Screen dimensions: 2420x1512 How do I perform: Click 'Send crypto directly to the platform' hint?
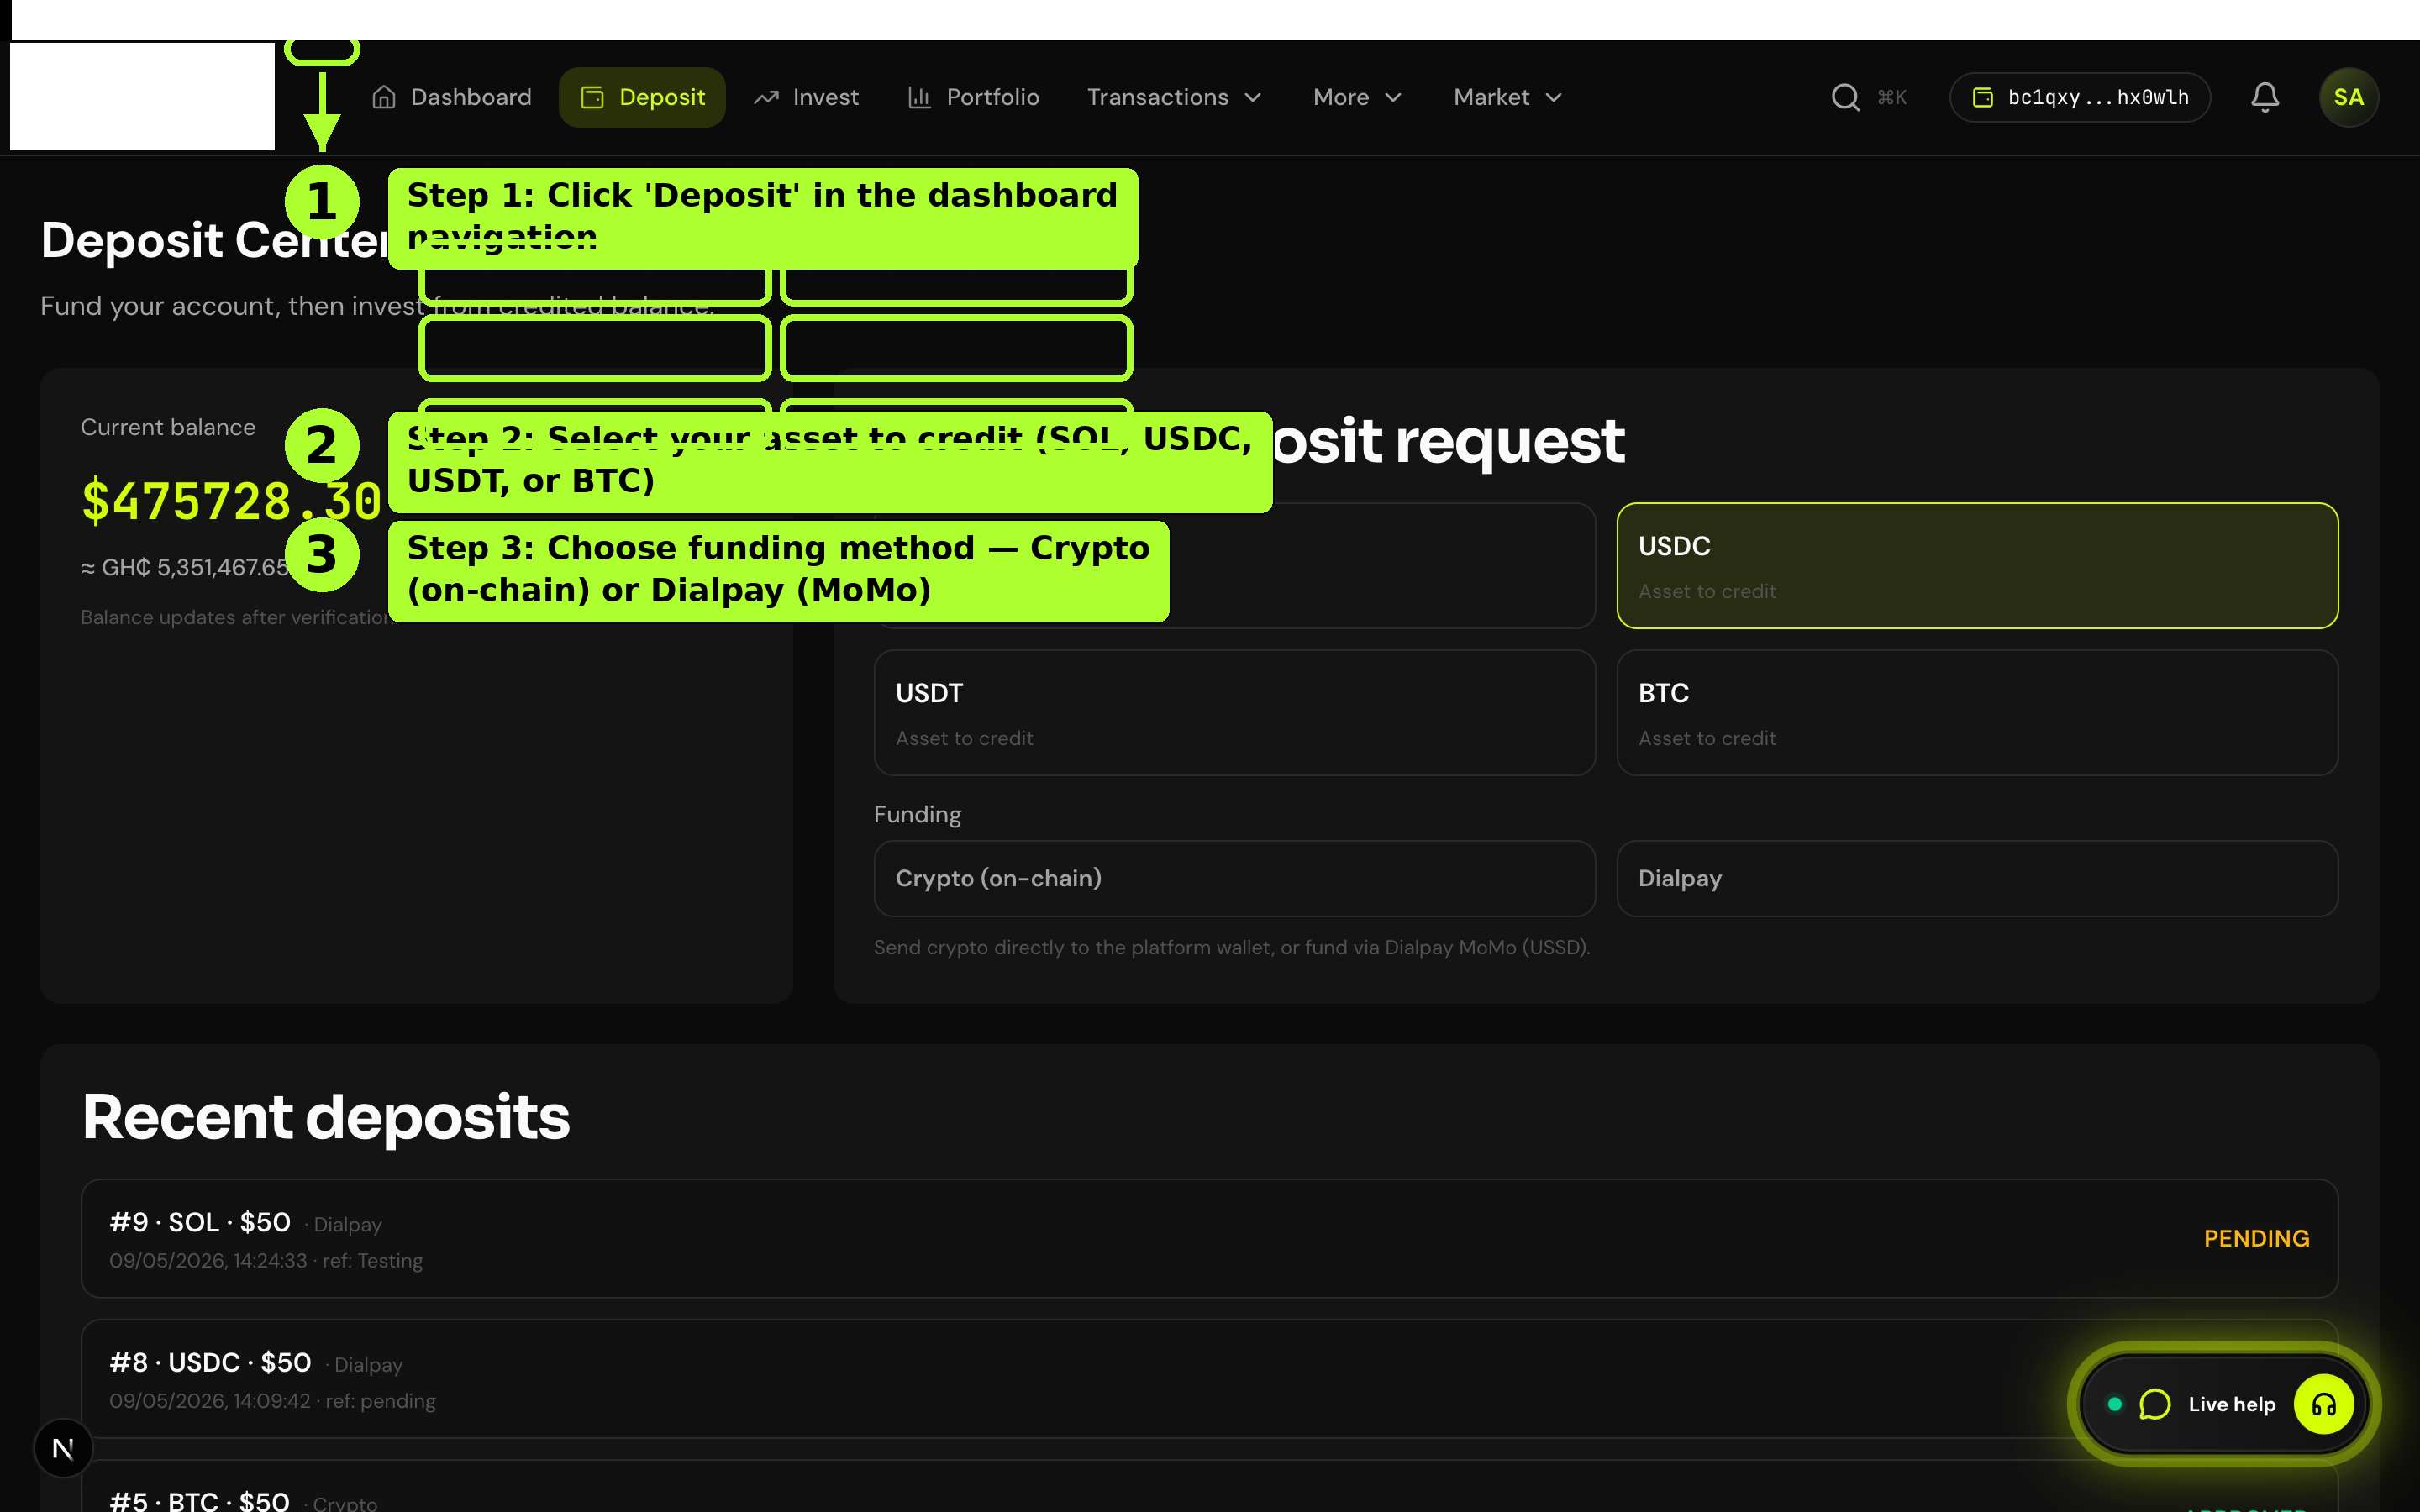point(1232,947)
